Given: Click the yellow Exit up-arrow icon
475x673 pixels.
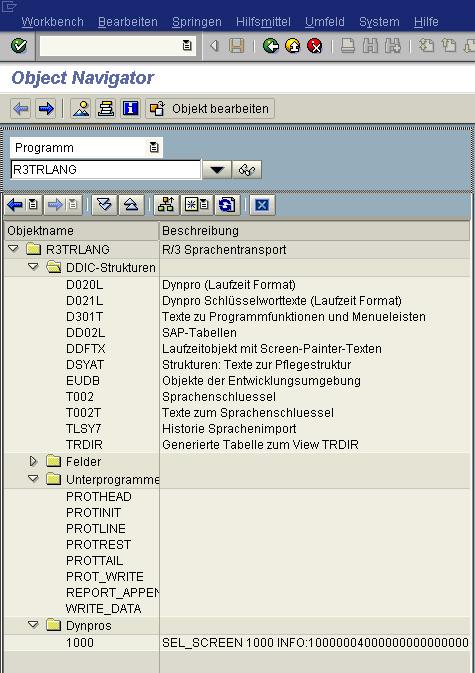Looking at the screenshot, I should click(x=293, y=45).
